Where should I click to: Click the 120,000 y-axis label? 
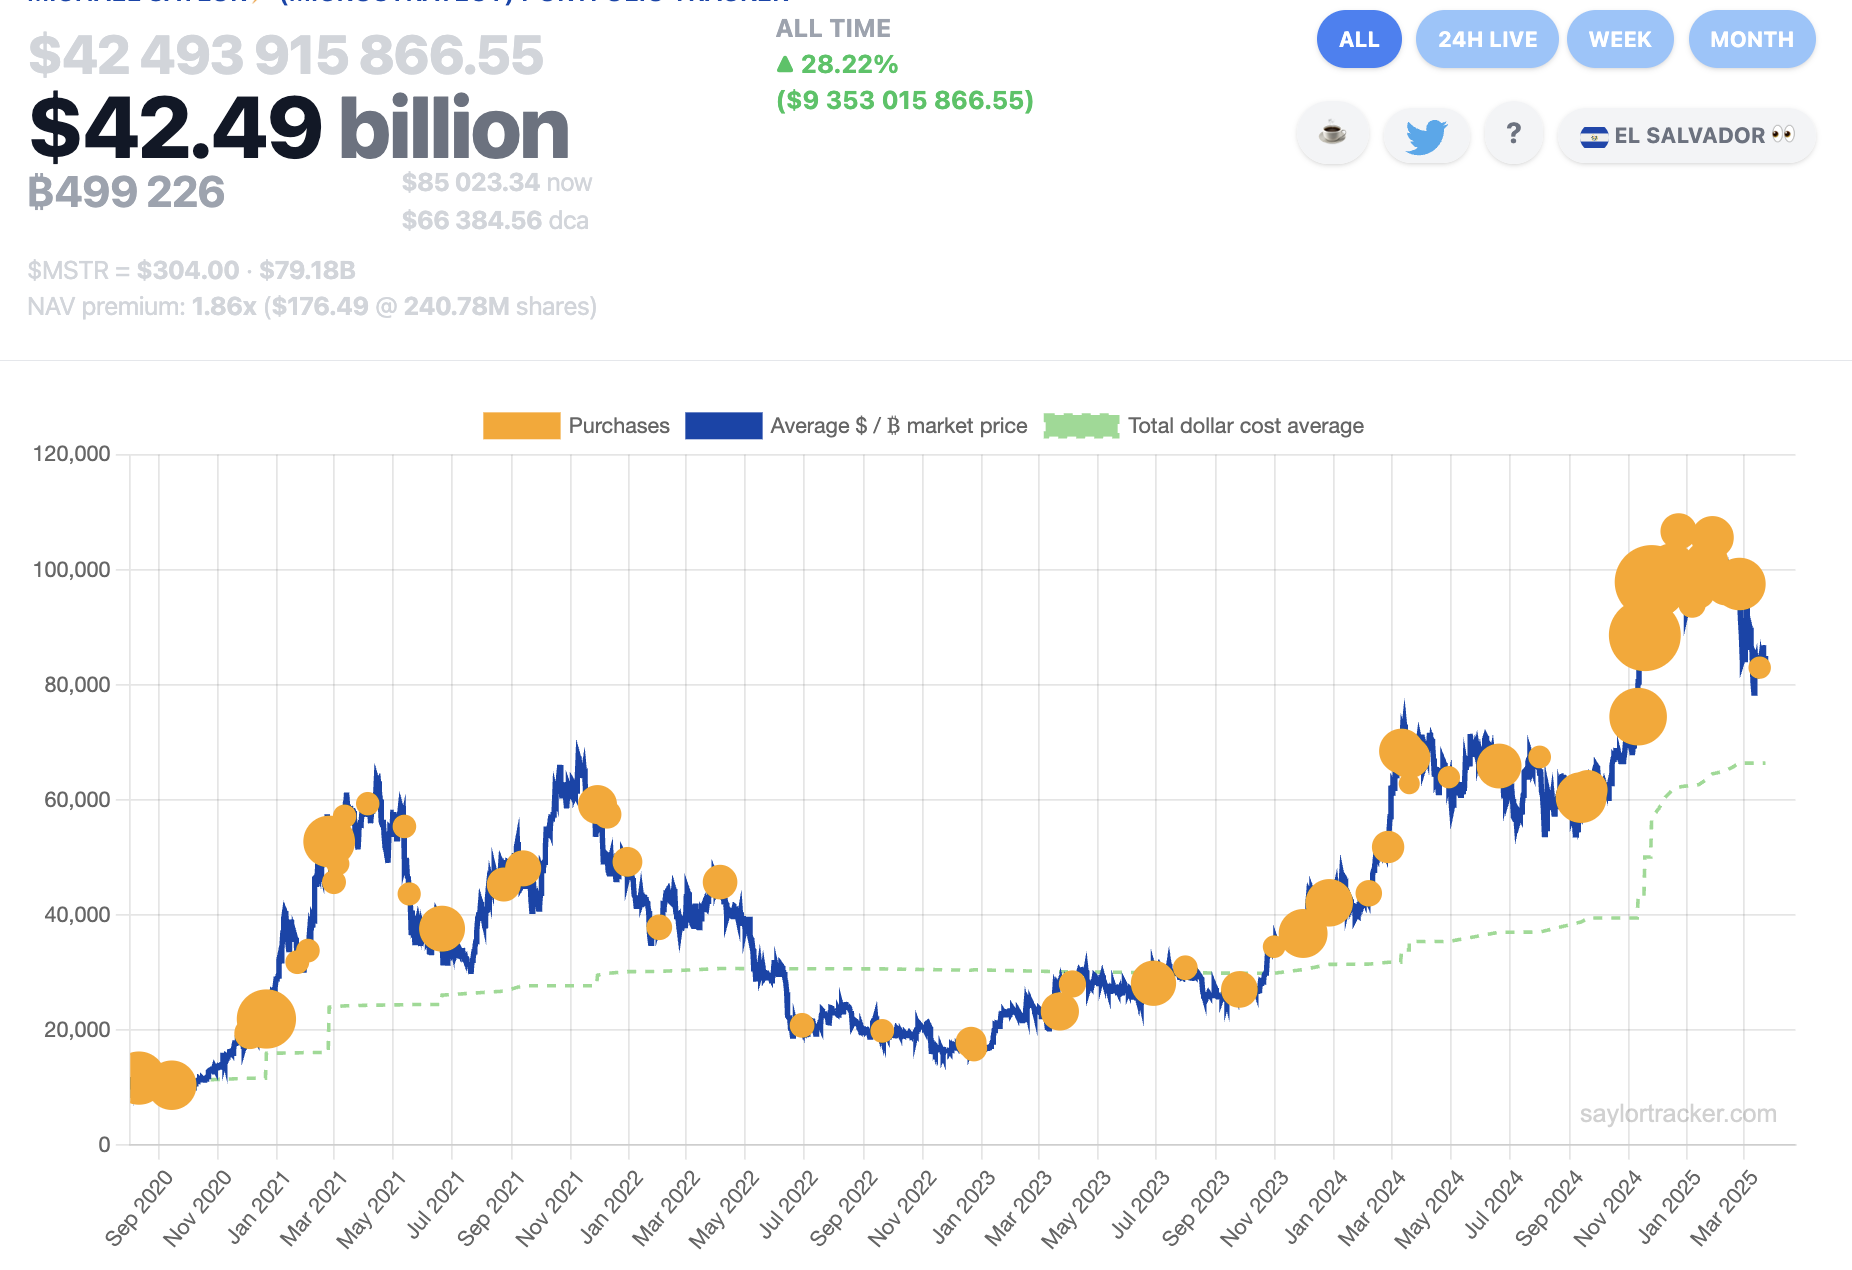[72, 454]
